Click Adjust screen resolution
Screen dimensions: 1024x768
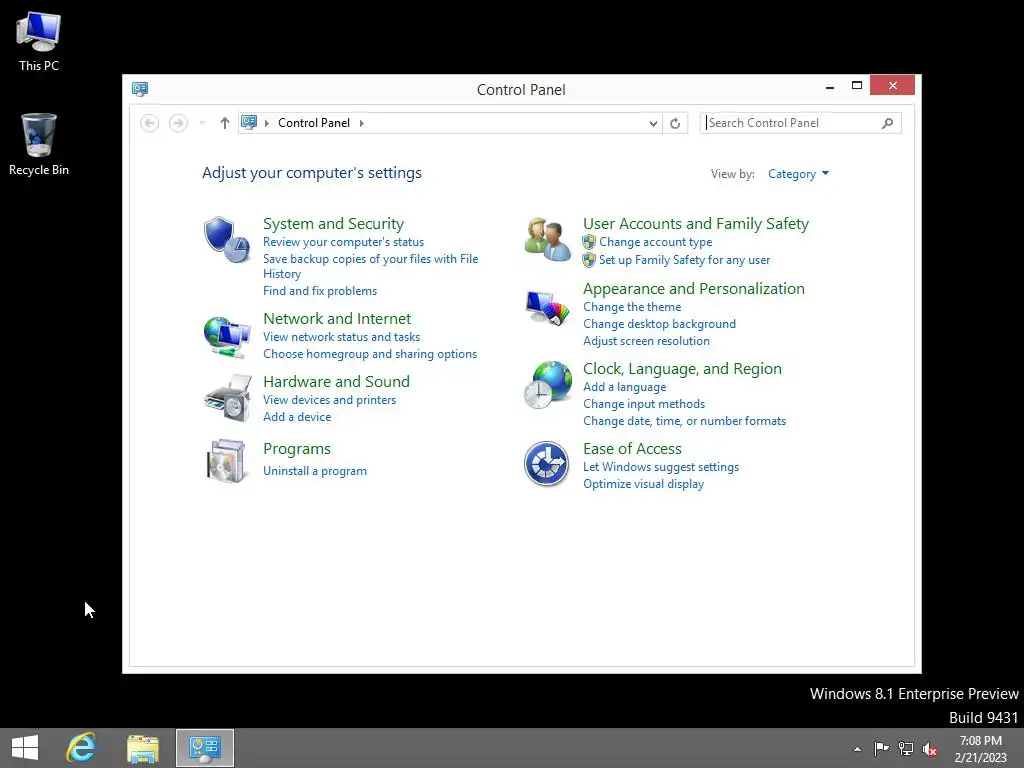[646, 341]
